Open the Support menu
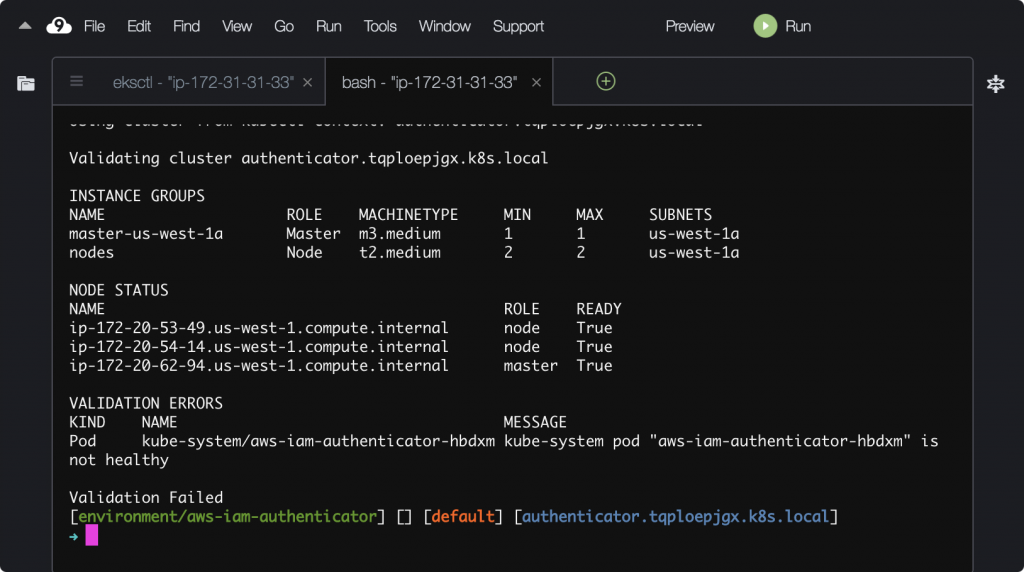Screen dimensions: 1024x572 click(x=518, y=26)
